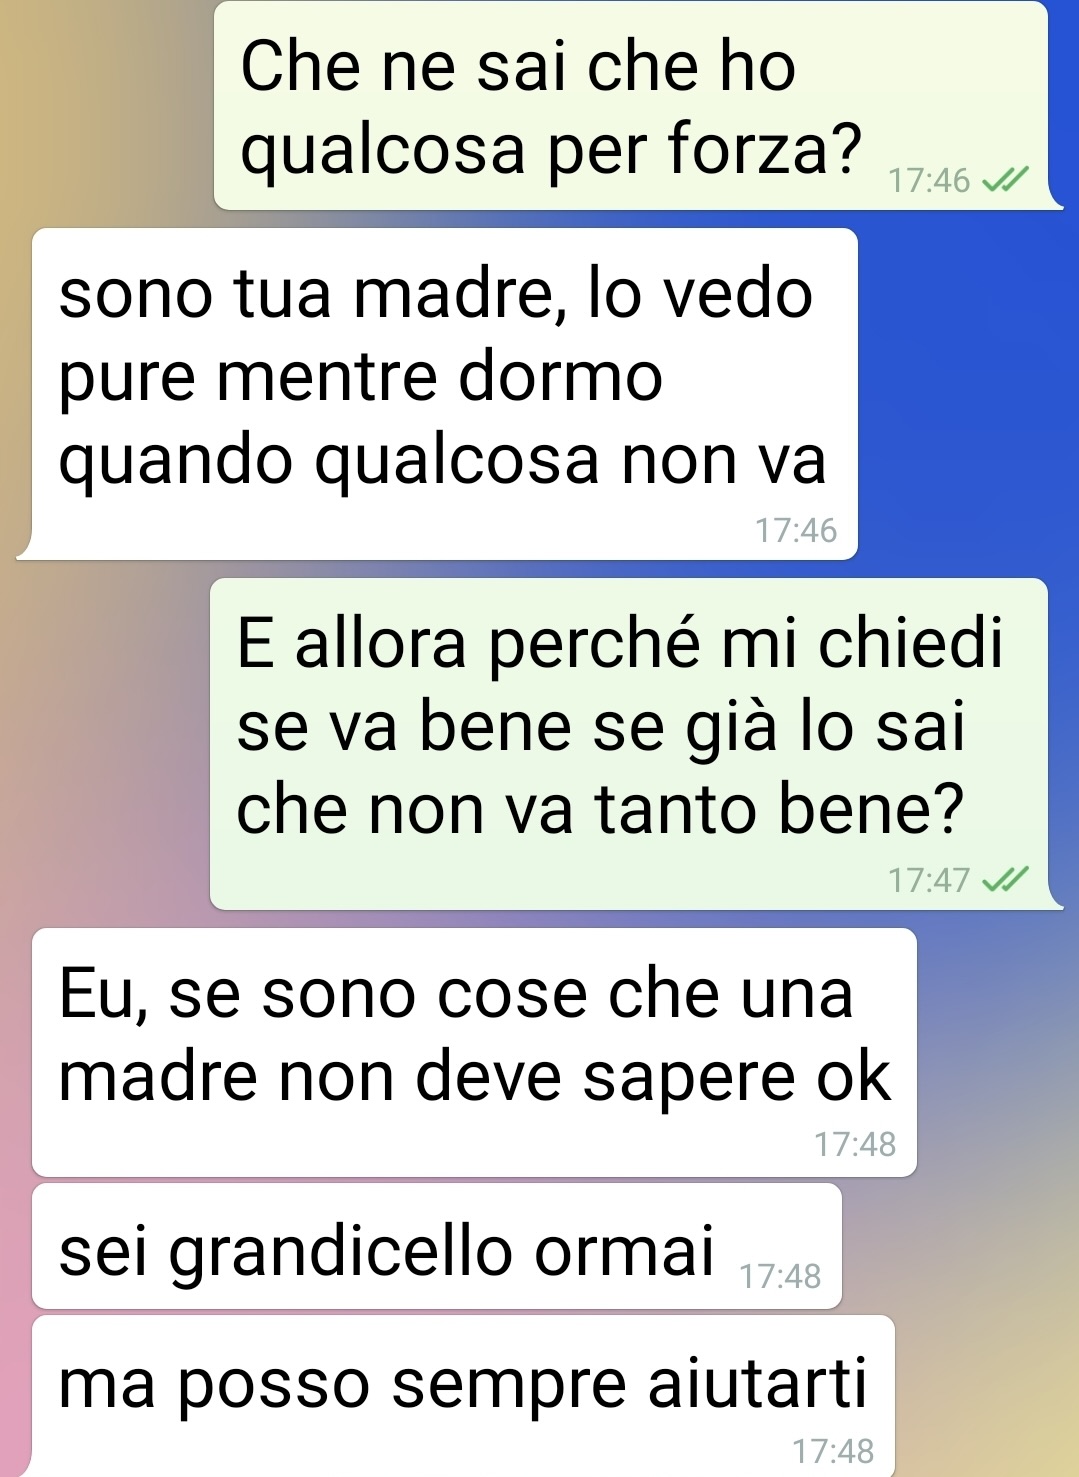The width and height of the screenshot is (1079, 1477).
Task: Tap the 17:48 timestamp under 'madre non deve sapere ok'
Action: (855, 1144)
